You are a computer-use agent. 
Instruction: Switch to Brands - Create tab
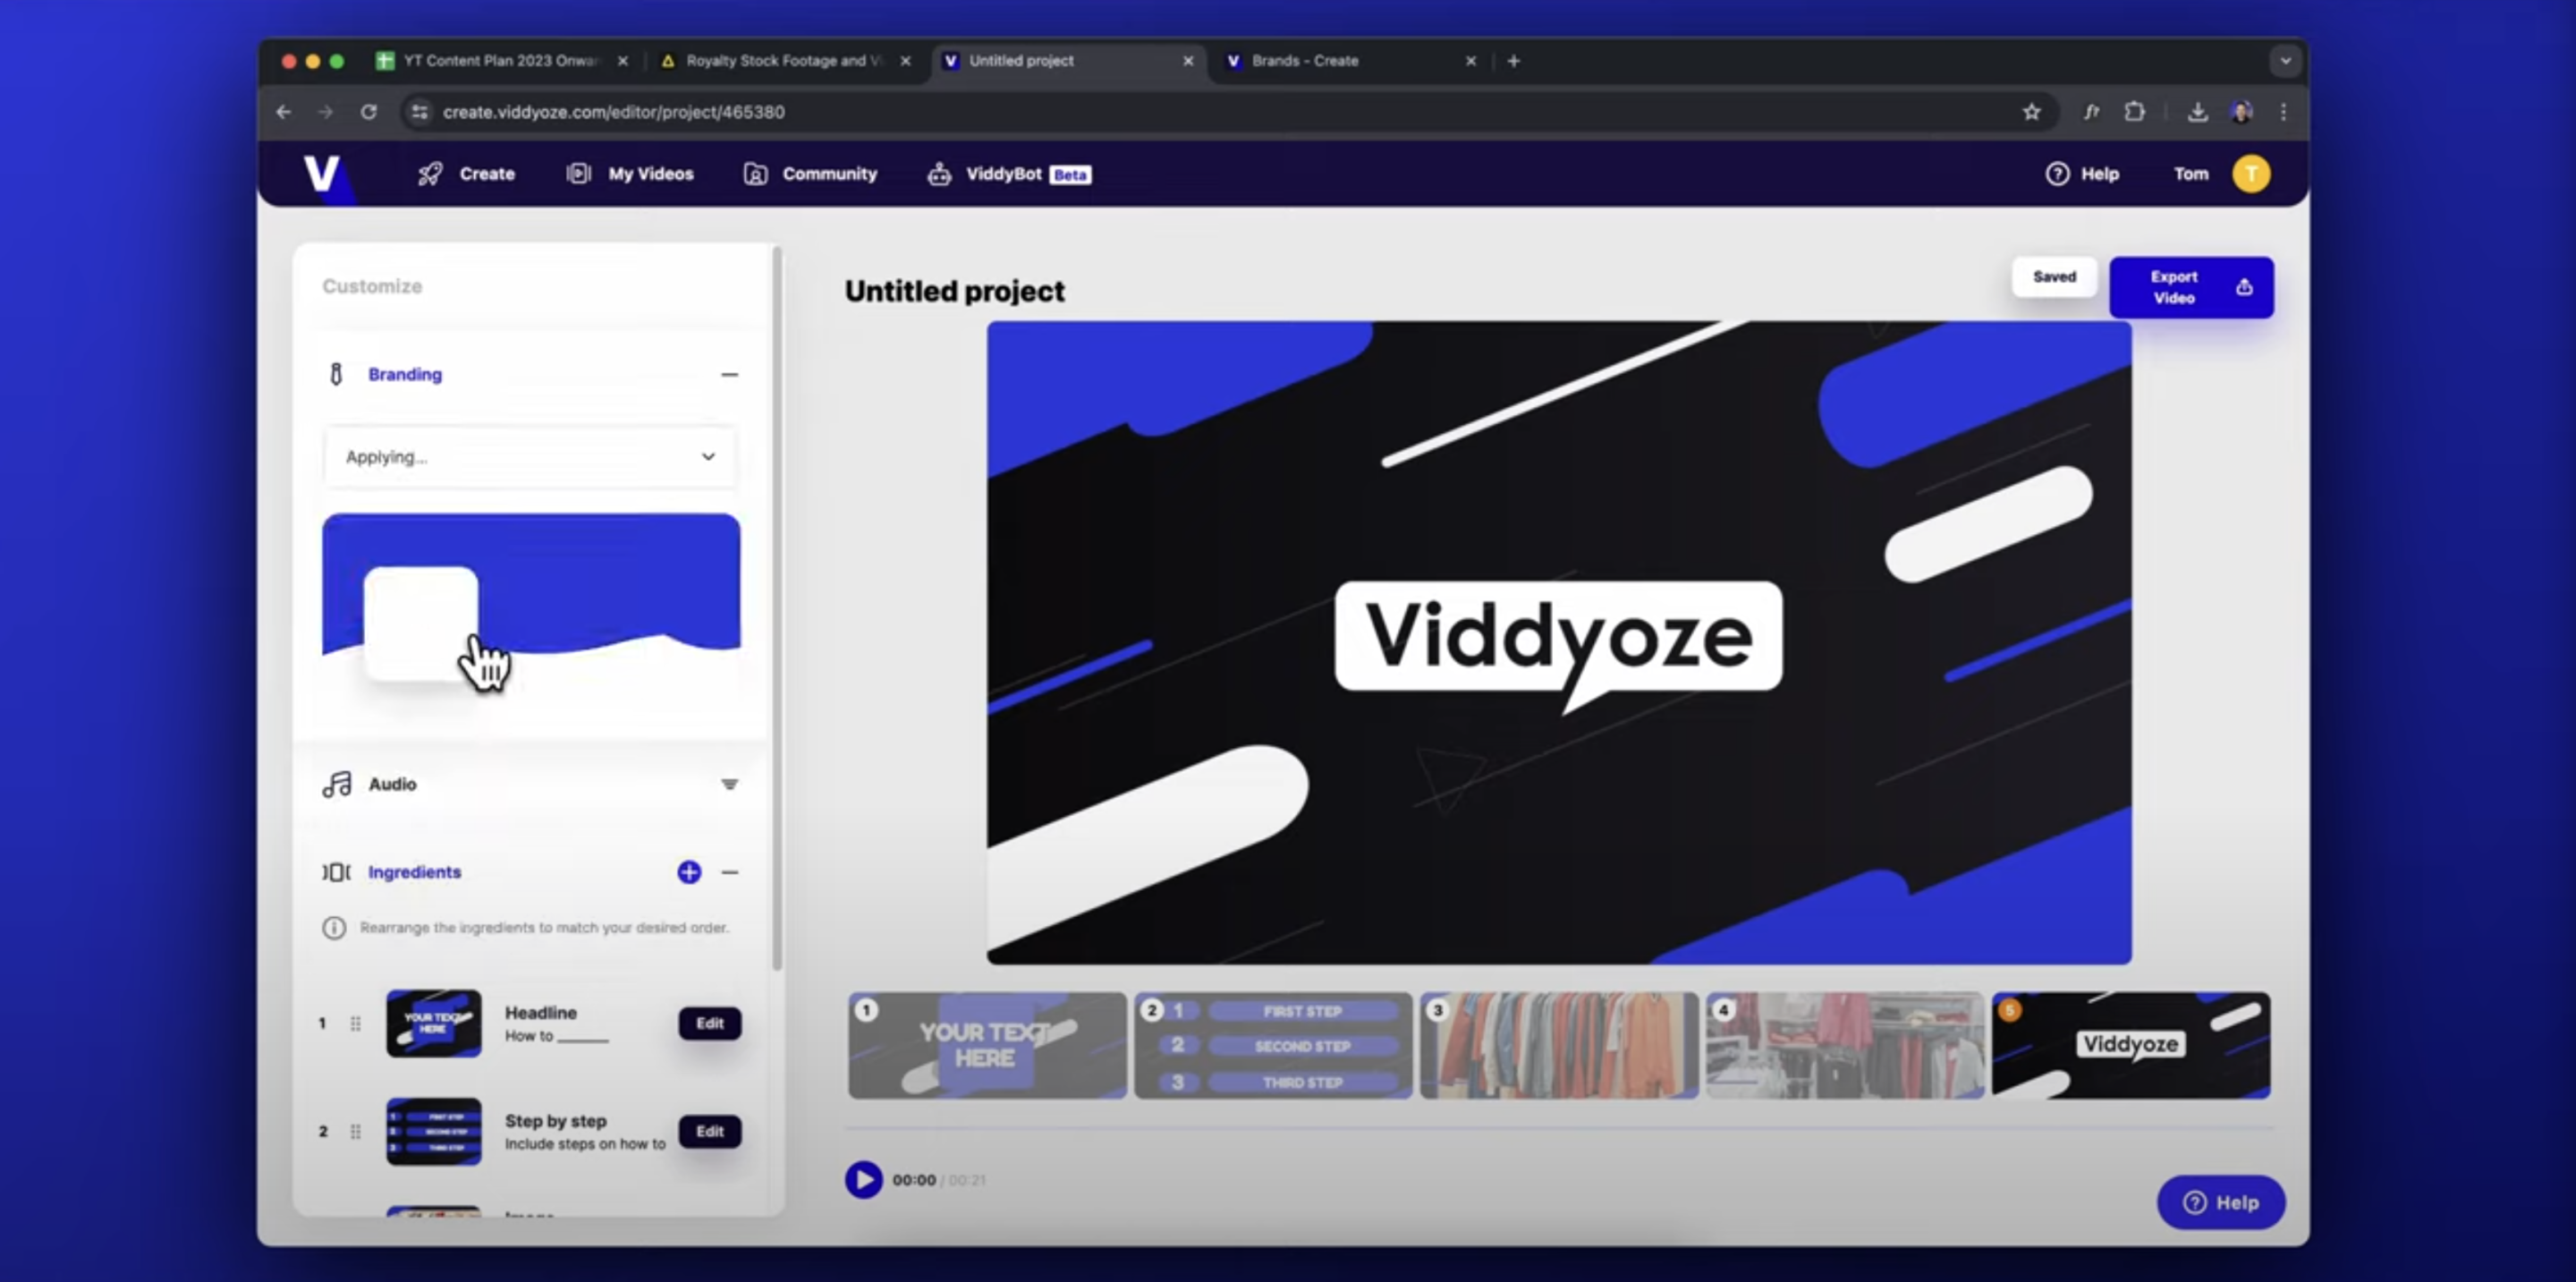pyautogui.click(x=1350, y=61)
